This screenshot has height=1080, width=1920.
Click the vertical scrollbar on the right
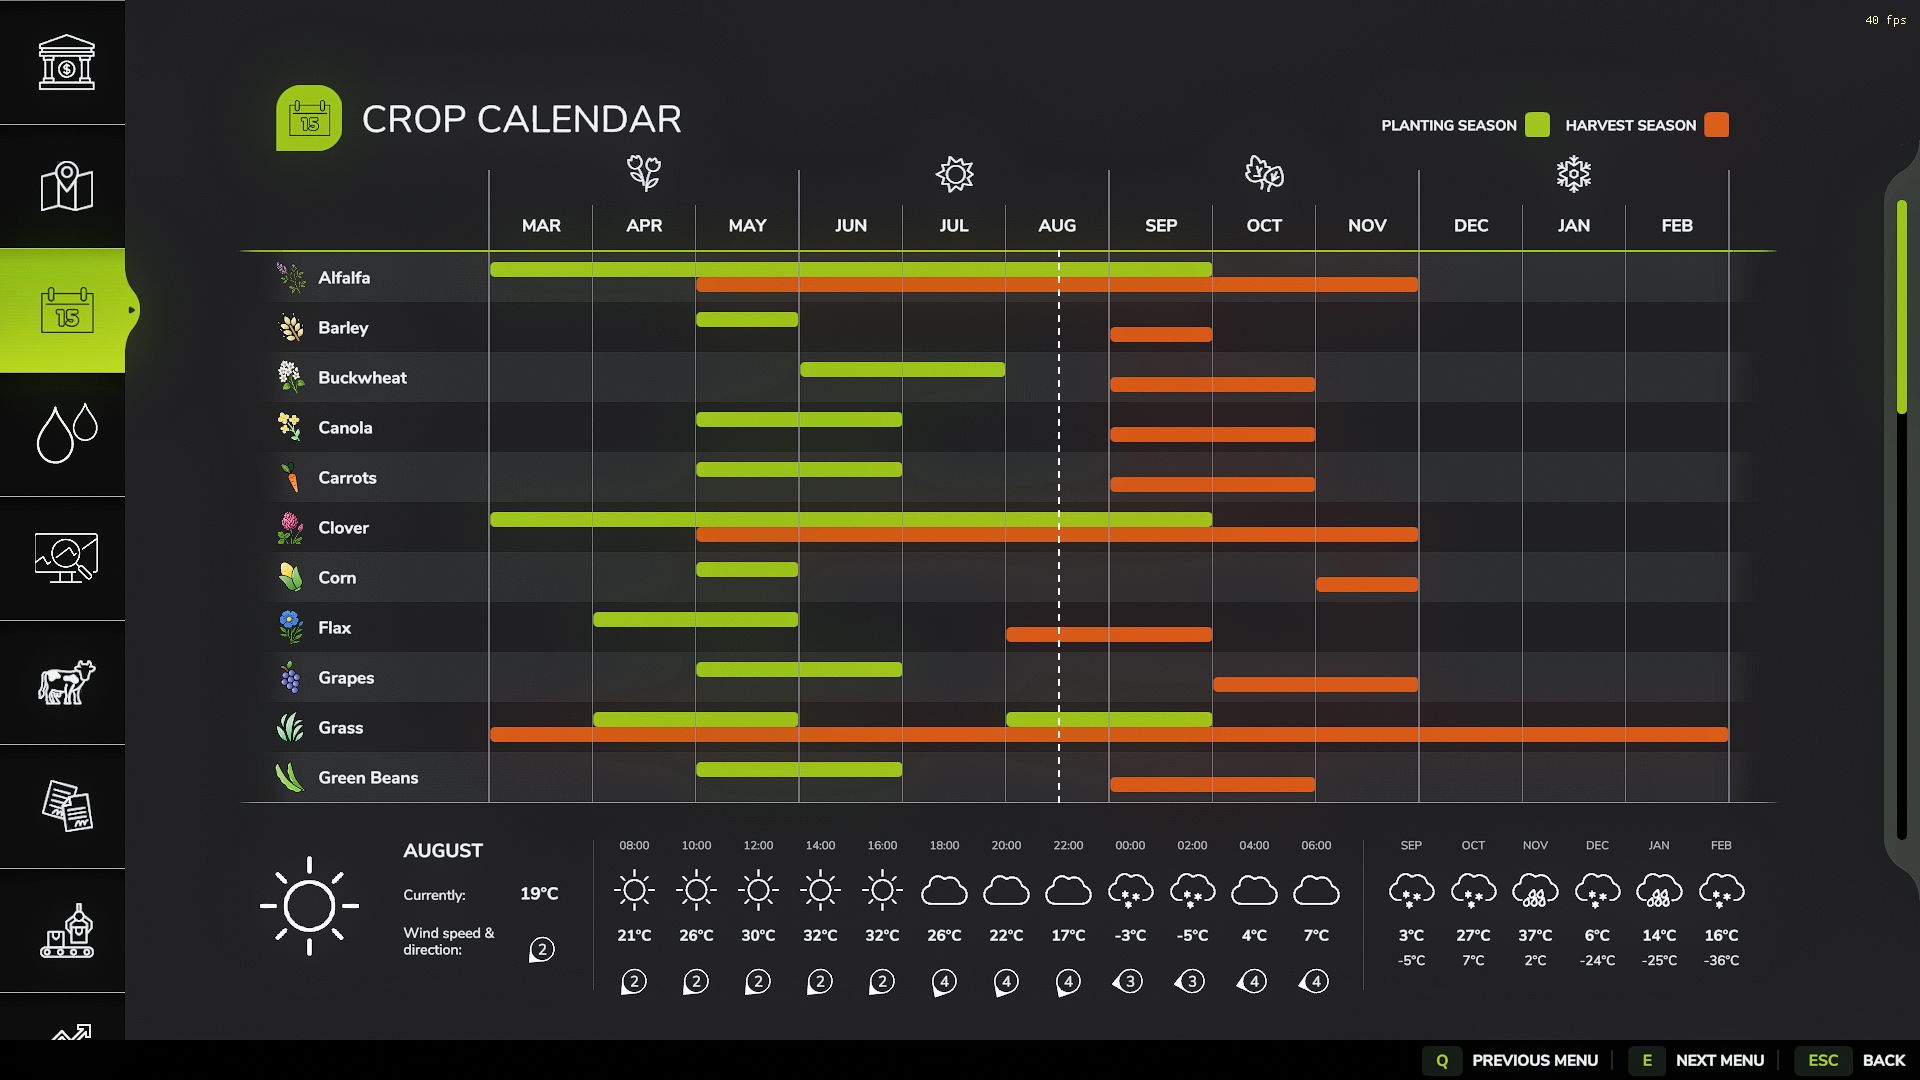pos(1901,305)
